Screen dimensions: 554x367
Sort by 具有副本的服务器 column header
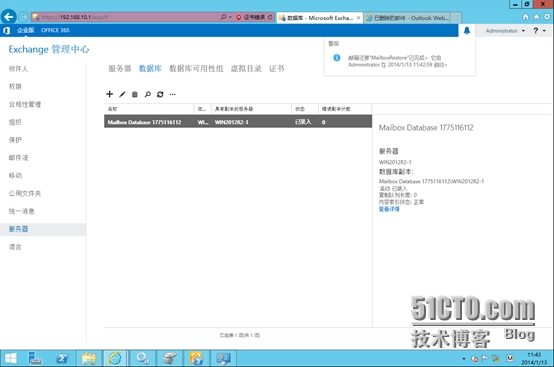point(251,109)
